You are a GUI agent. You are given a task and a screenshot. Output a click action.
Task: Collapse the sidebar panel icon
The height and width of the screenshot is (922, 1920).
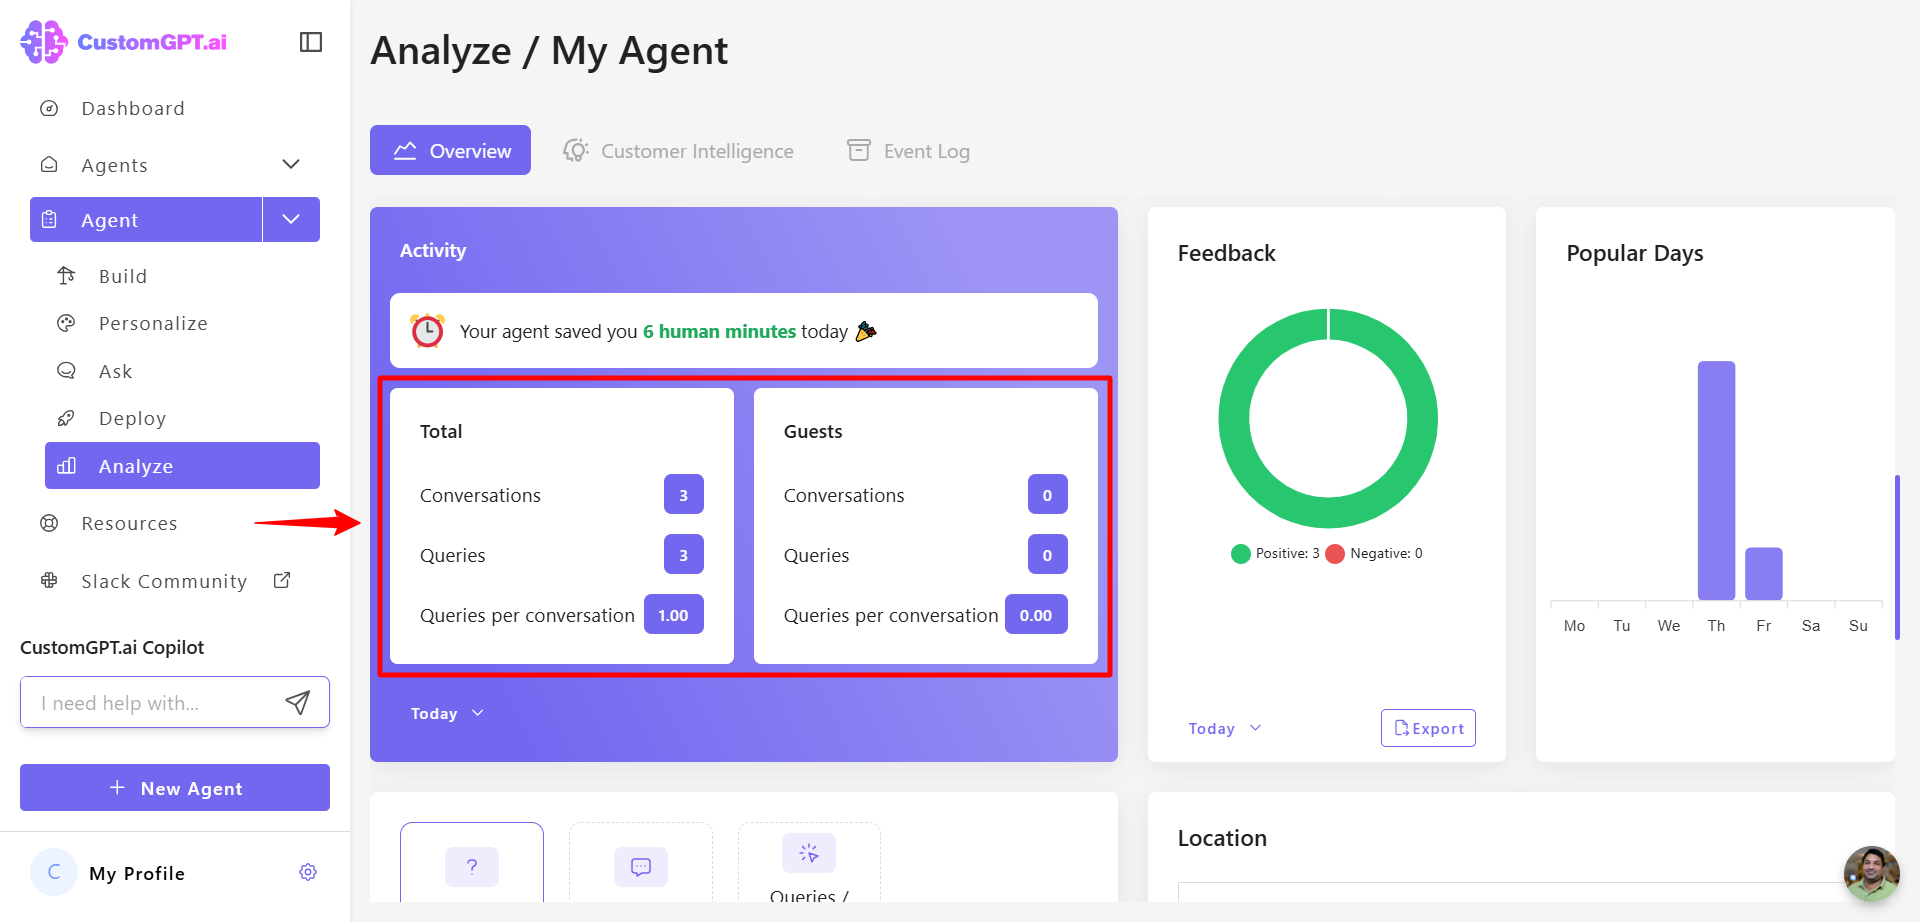311,42
